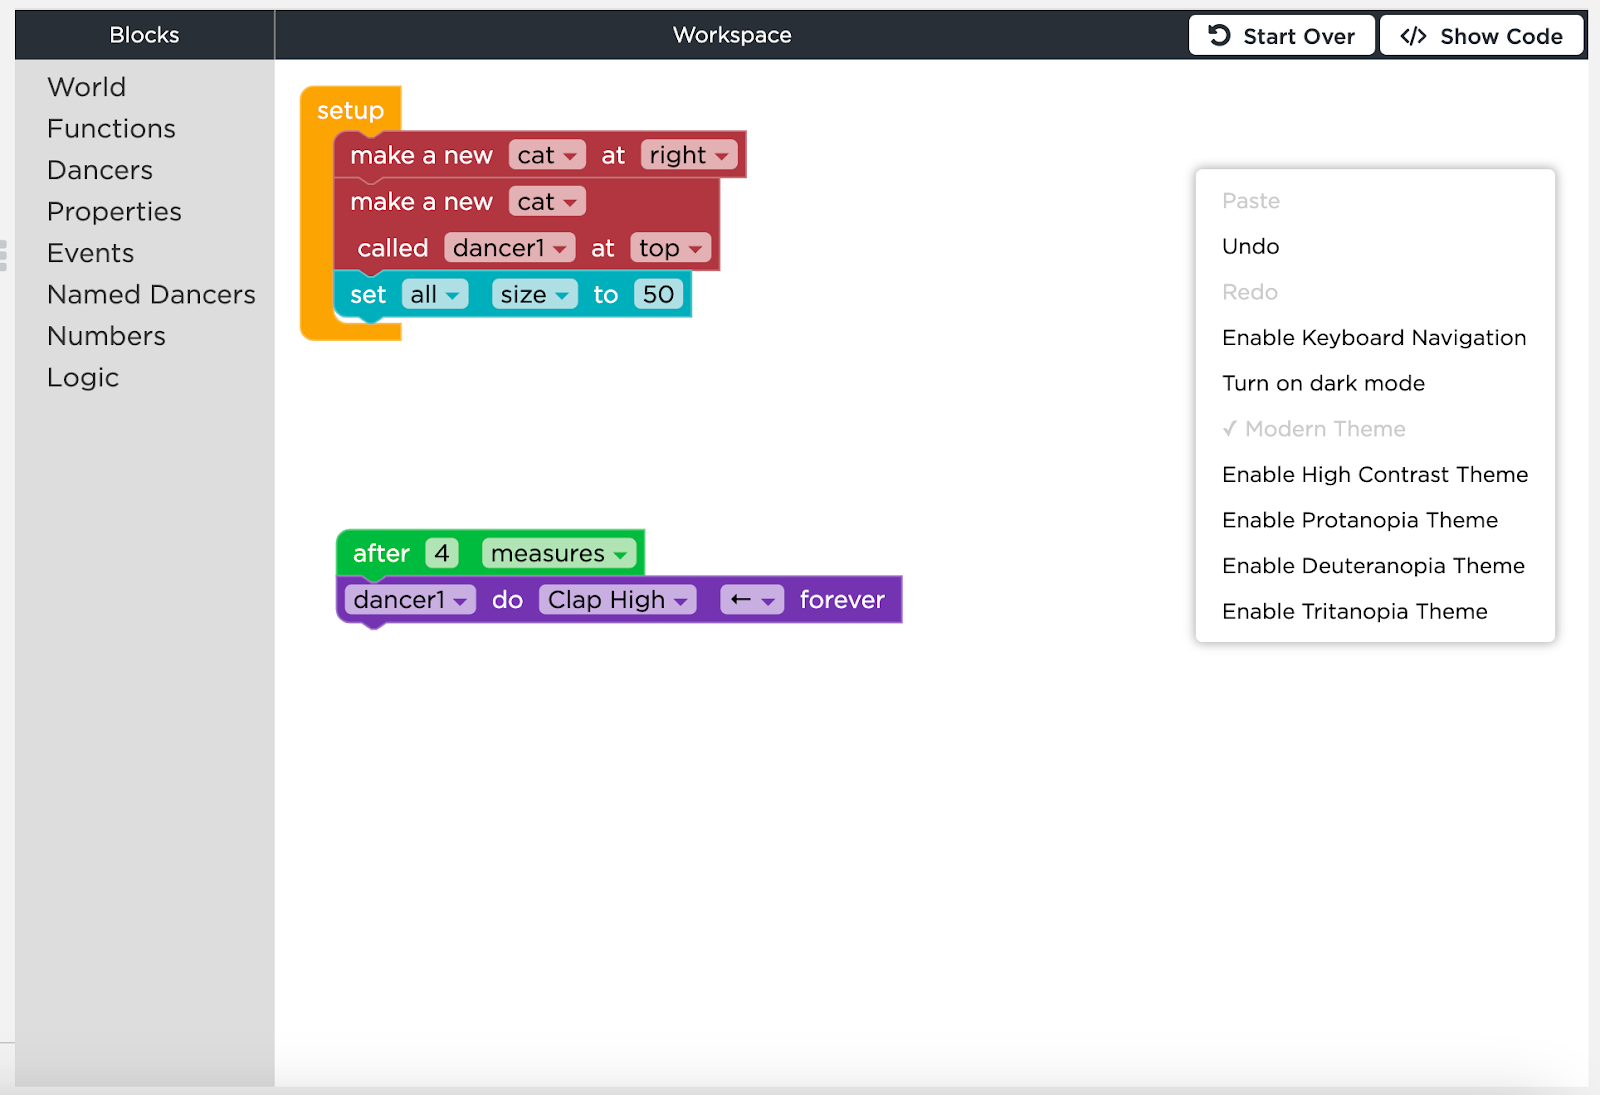Click the number field showing 50
The width and height of the screenshot is (1600, 1095).
point(658,295)
